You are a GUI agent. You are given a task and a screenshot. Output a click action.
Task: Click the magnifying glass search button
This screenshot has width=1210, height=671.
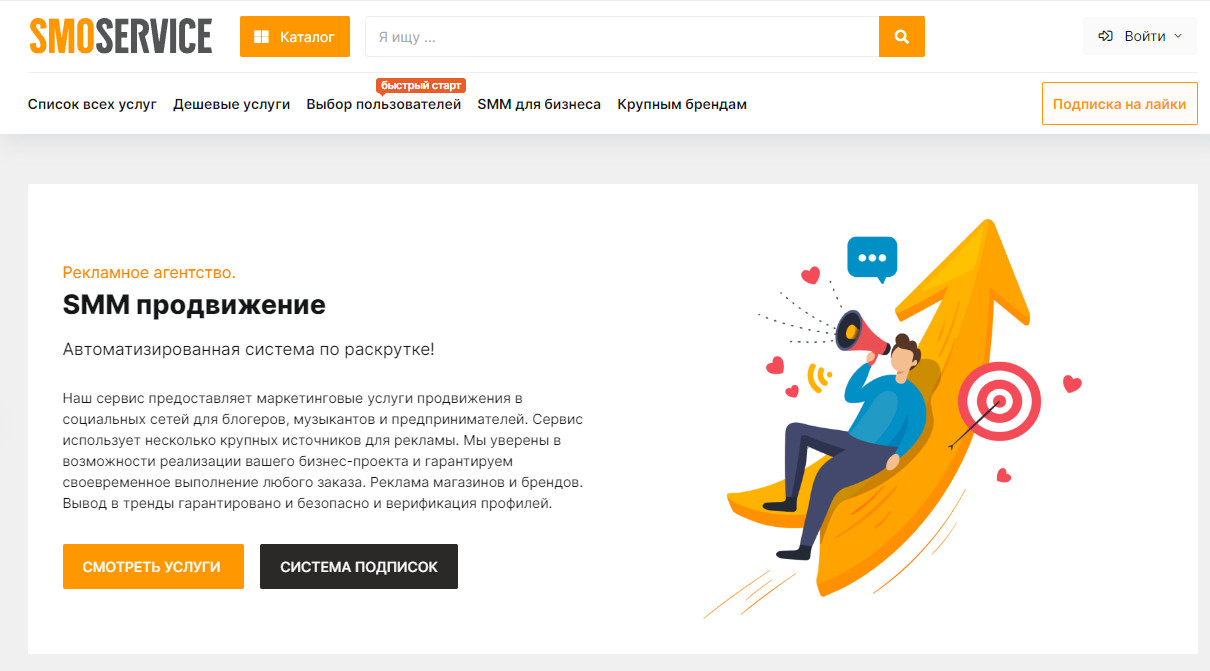click(902, 37)
